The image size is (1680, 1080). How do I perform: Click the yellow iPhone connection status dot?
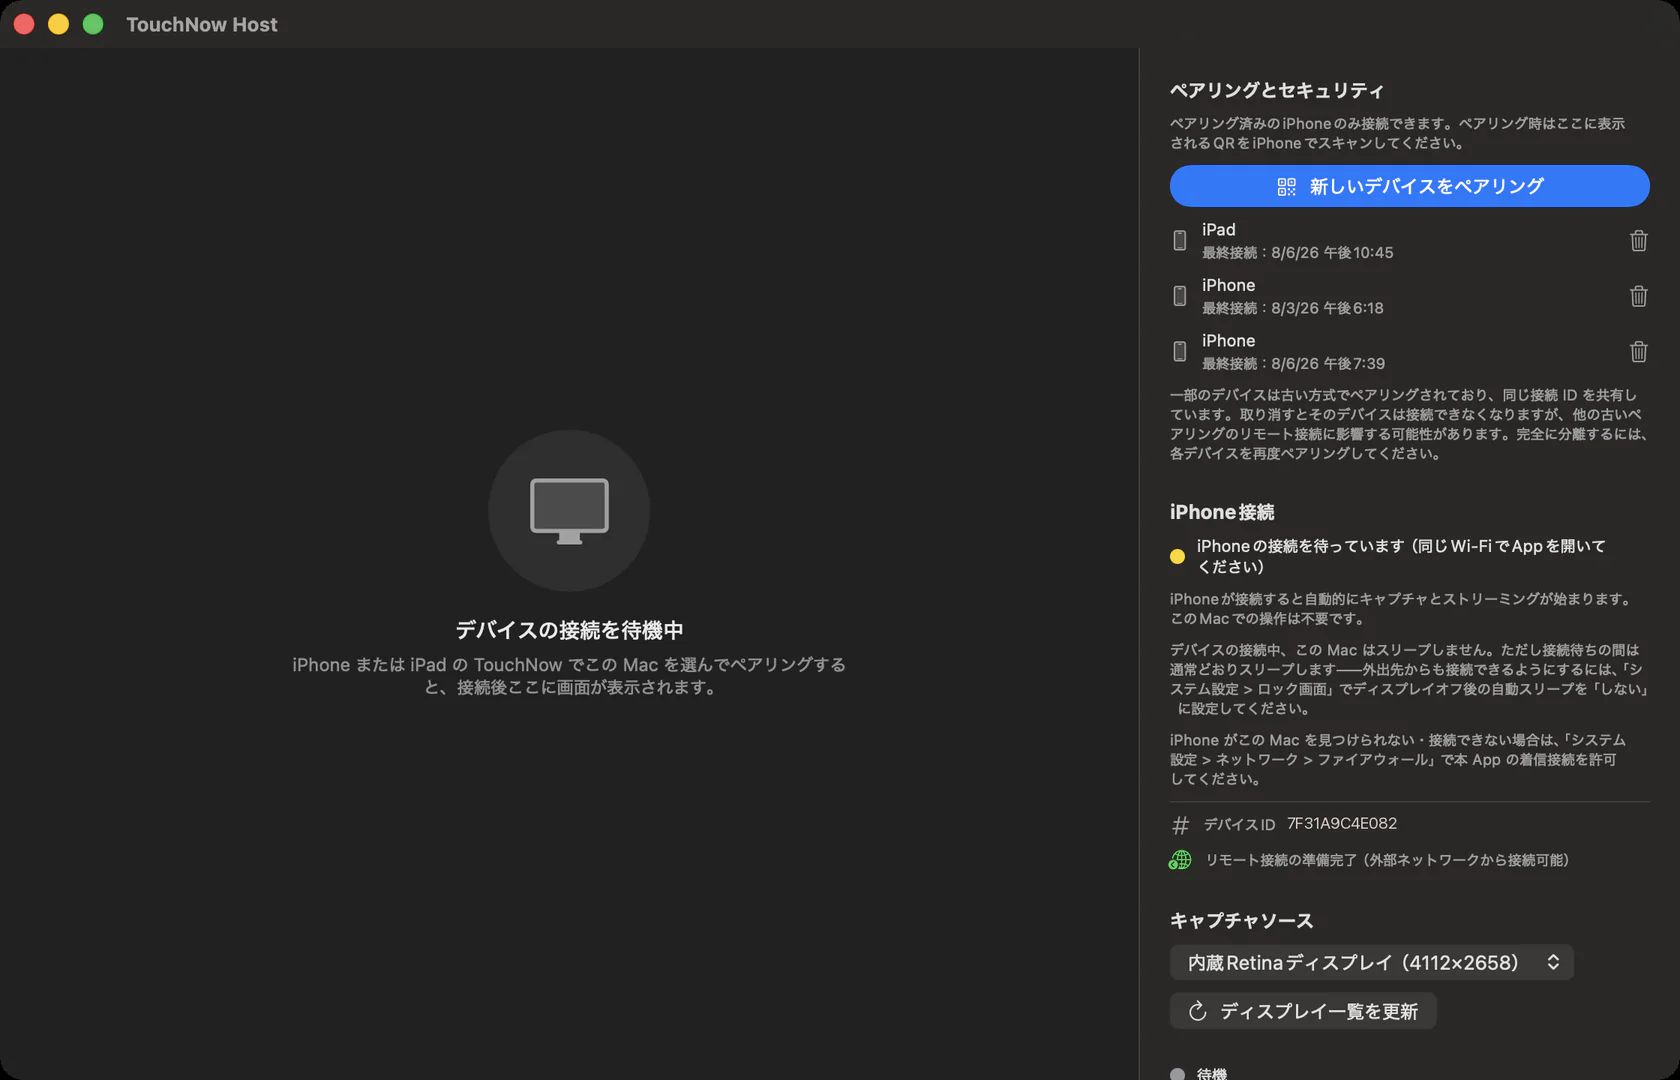tap(1177, 557)
